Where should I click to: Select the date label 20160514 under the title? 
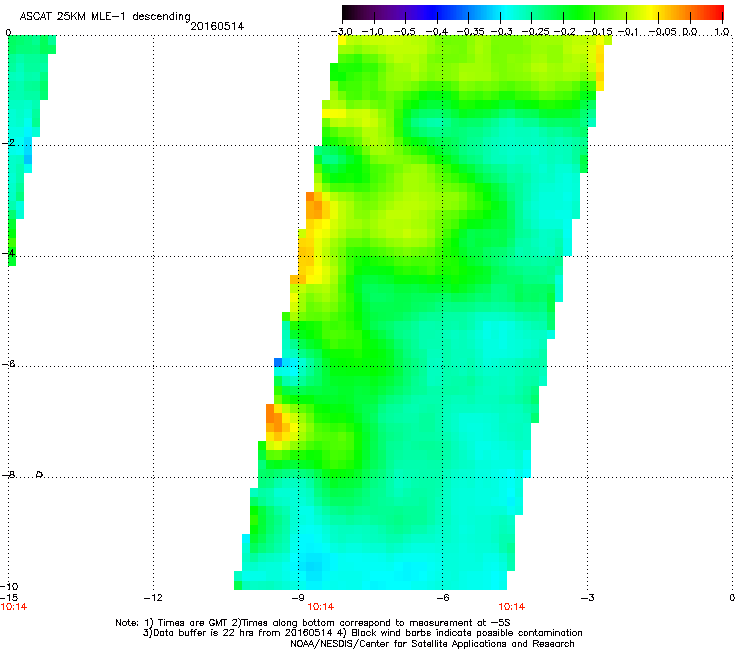217,26
